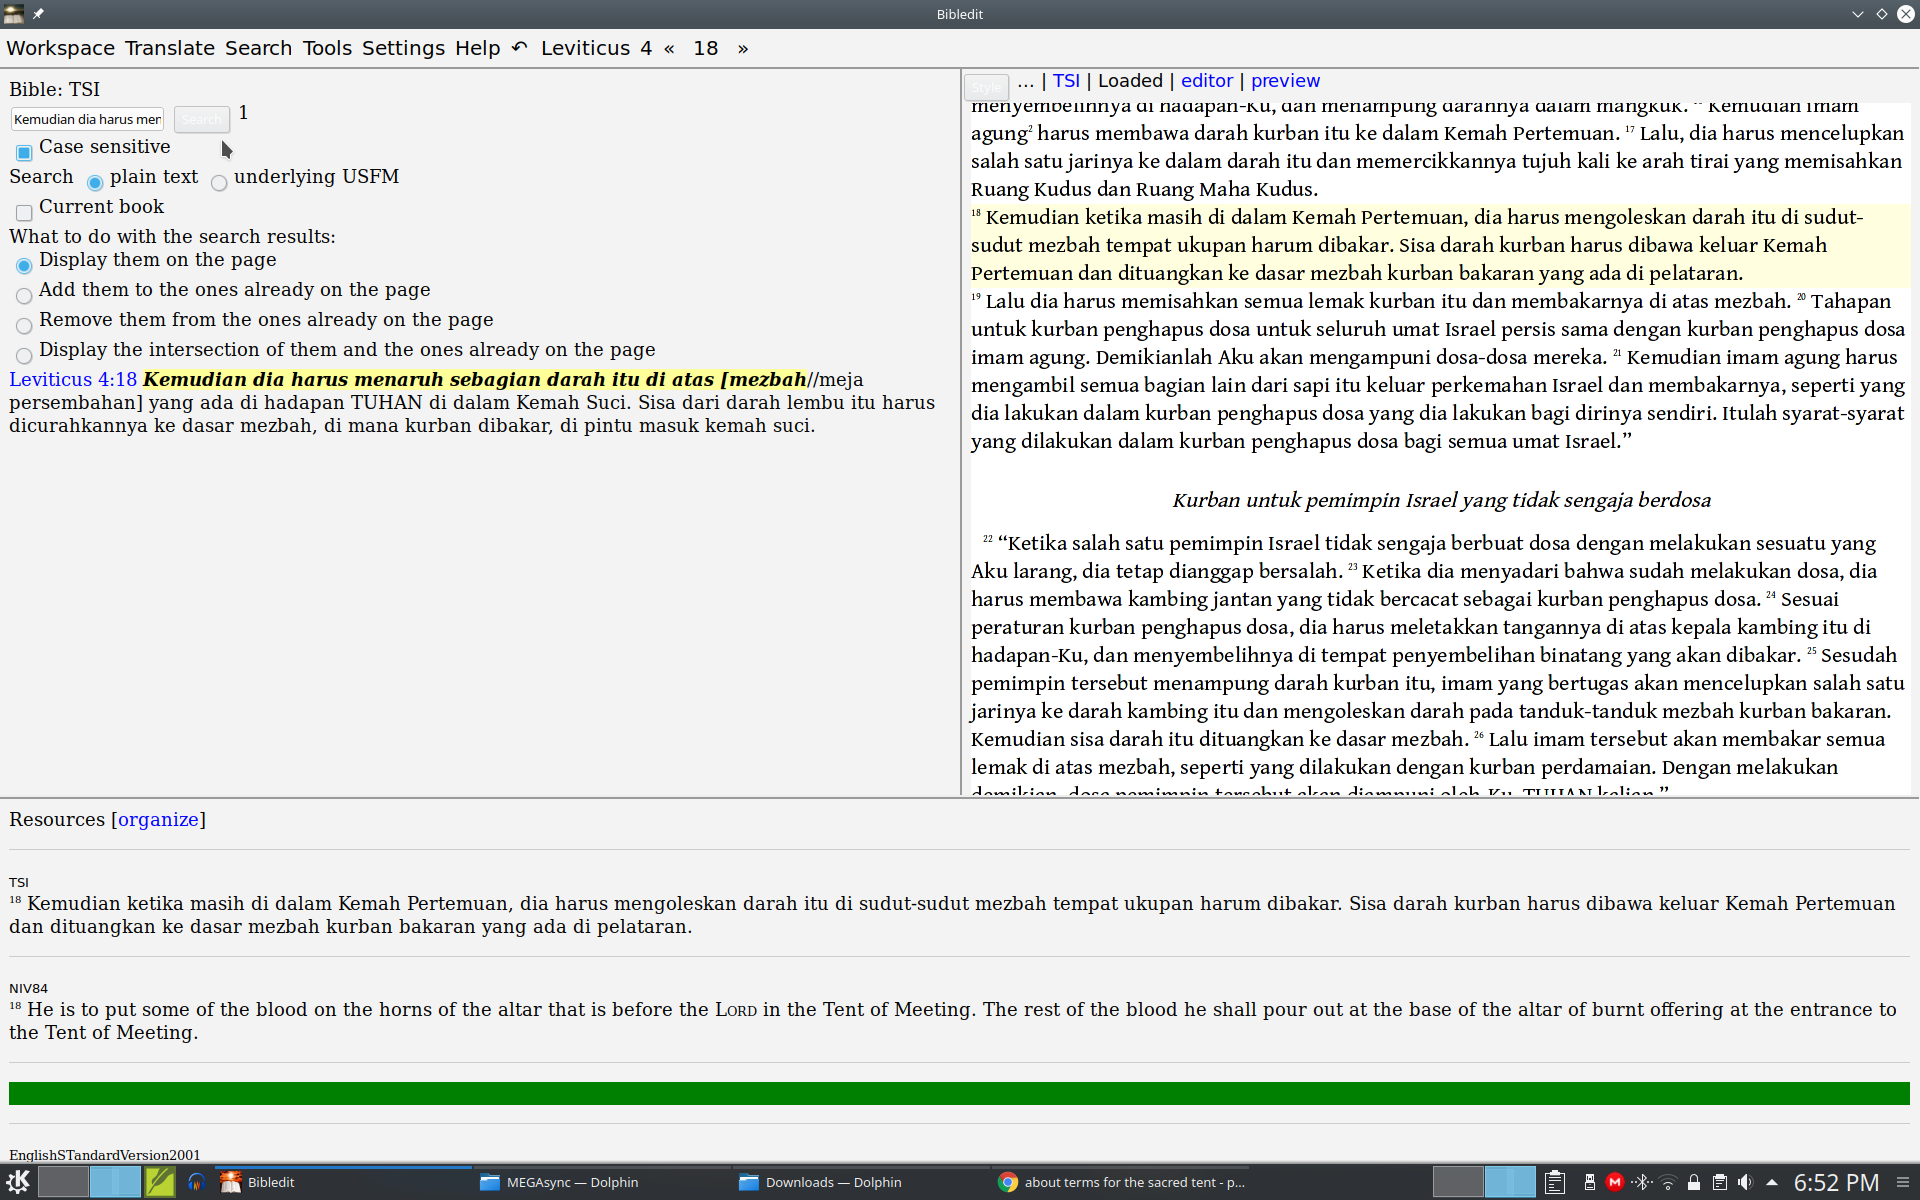Click the green bar in Resources
1920x1200 pixels.
(x=959, y=1093)
